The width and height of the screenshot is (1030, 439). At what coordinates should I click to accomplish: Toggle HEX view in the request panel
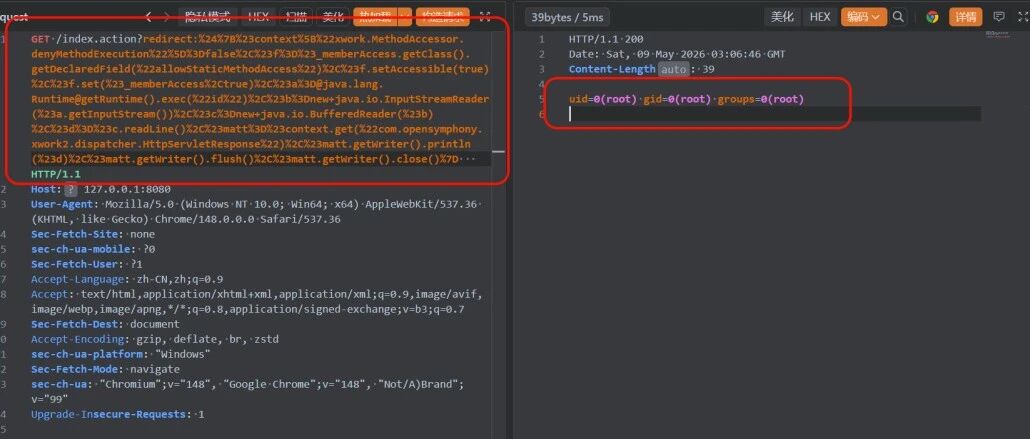click(259, 17)
